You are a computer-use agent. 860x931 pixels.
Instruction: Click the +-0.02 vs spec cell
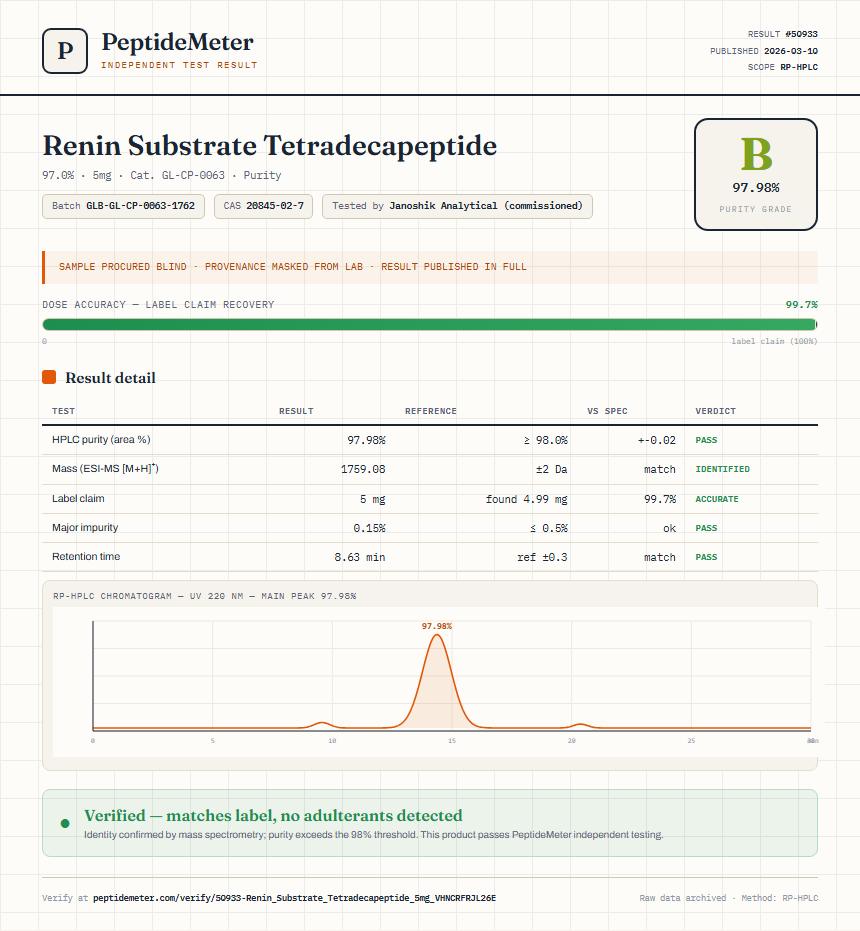point(656,440)
